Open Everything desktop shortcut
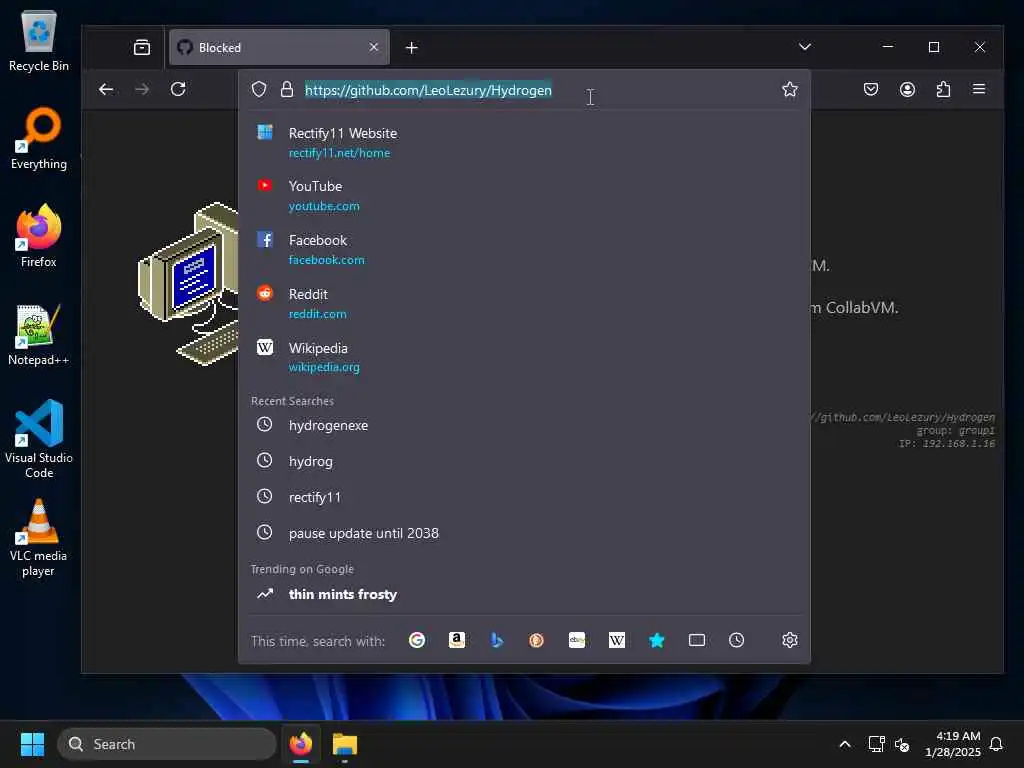The width and height of the screenshot is (1024, 768). pyautogui.click(x=39, y=138)
